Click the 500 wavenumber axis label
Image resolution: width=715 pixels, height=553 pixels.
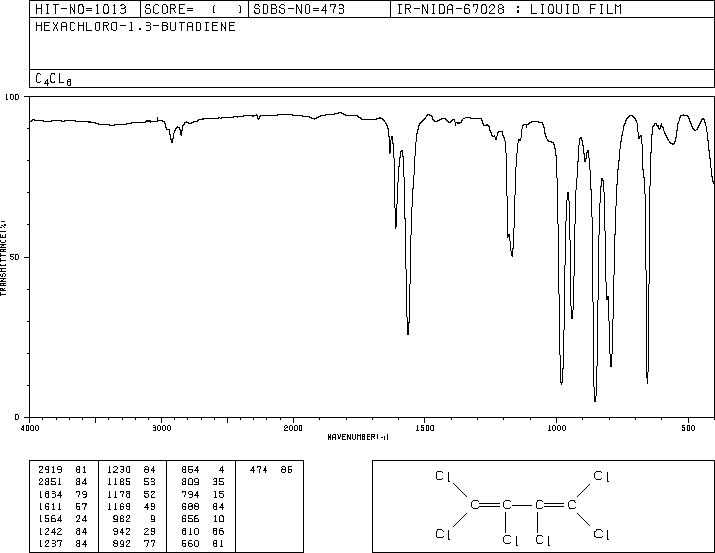click(x=688, y=428)
